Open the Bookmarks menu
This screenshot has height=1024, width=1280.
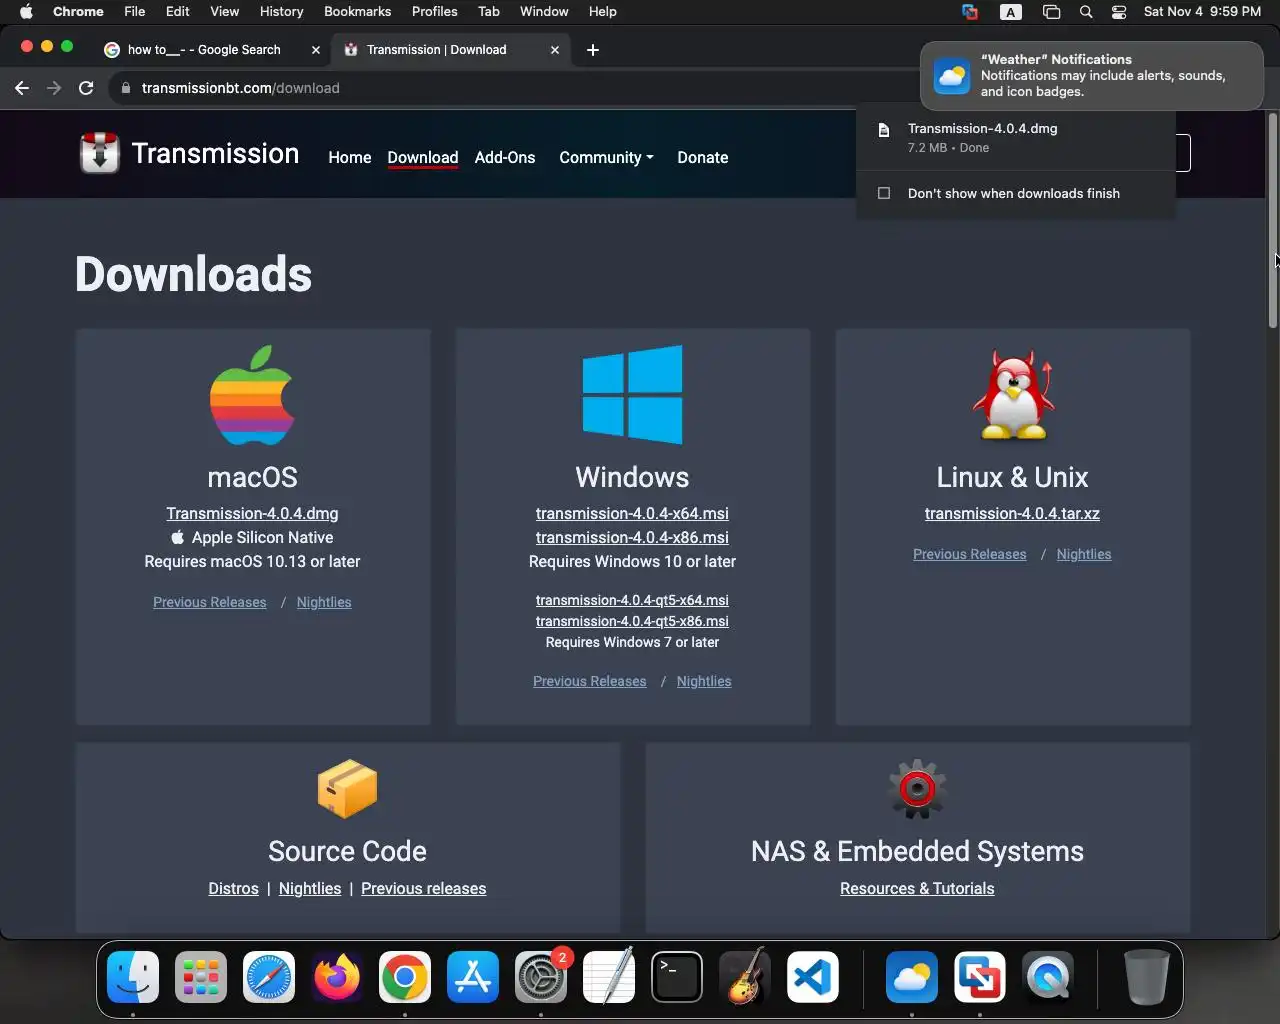[357, 12]
